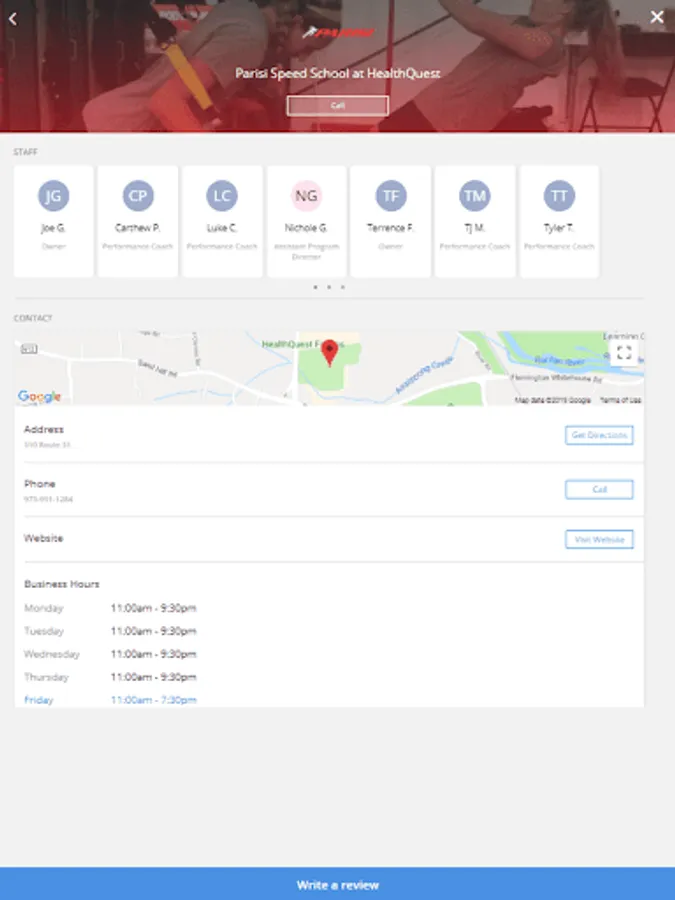Image resolution: width=675 pixels, height=900 pixels.
Task: Select the first staff carousel page dot
Action: click(x=315, y=287)
